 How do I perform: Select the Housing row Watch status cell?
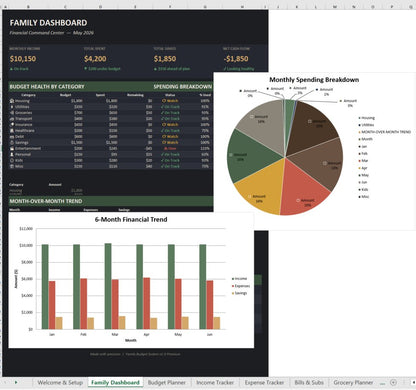coord(170,101)
